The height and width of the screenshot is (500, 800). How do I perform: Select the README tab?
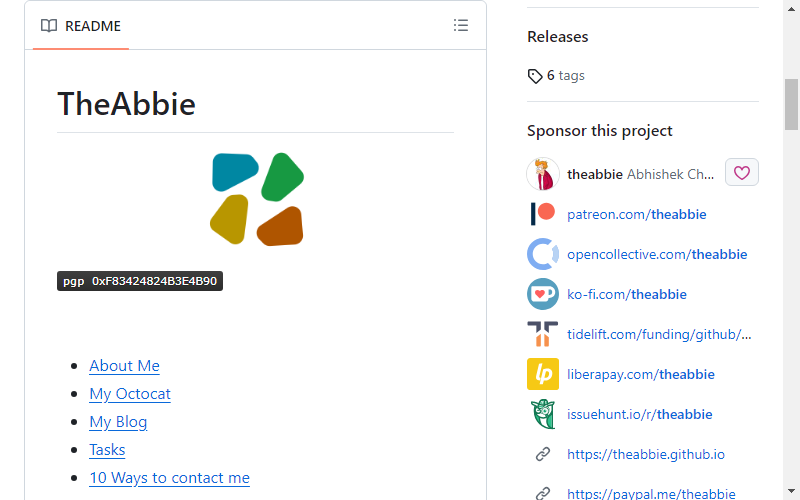pyautogui.click(x=81, y=26)
